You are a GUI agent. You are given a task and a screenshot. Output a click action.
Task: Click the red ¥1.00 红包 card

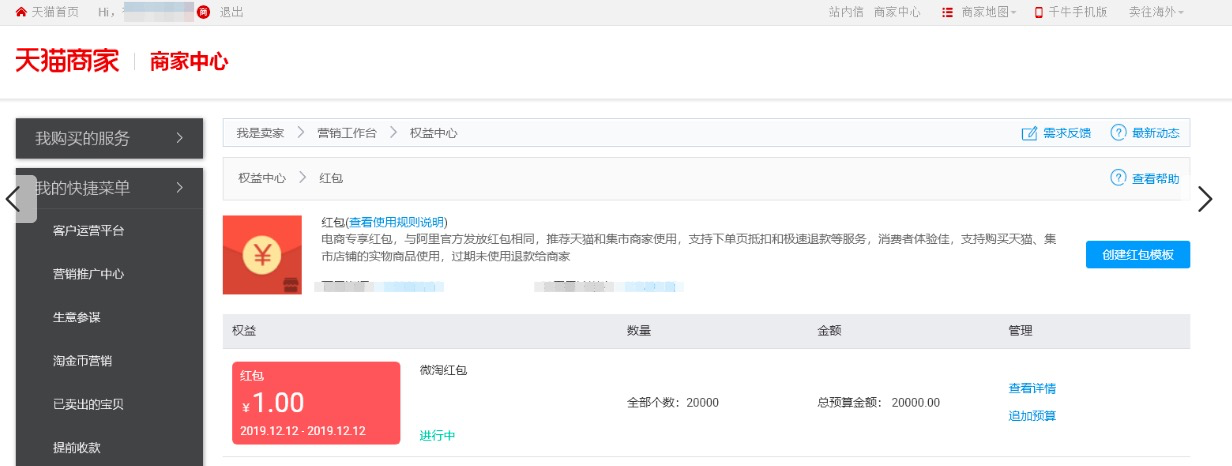[316, 403]
